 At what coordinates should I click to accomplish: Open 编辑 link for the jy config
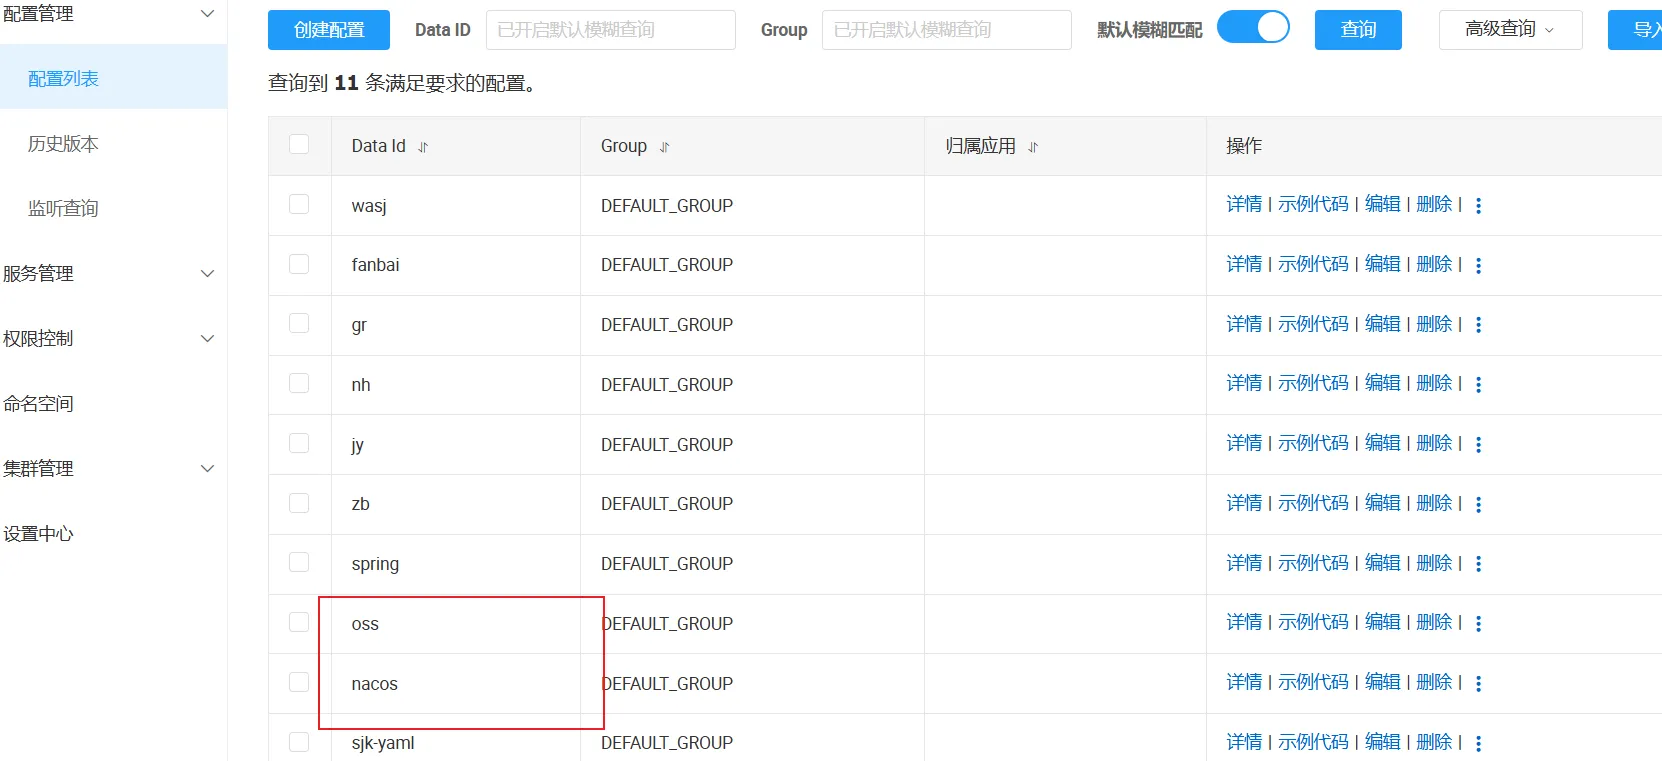(1382, 443)
